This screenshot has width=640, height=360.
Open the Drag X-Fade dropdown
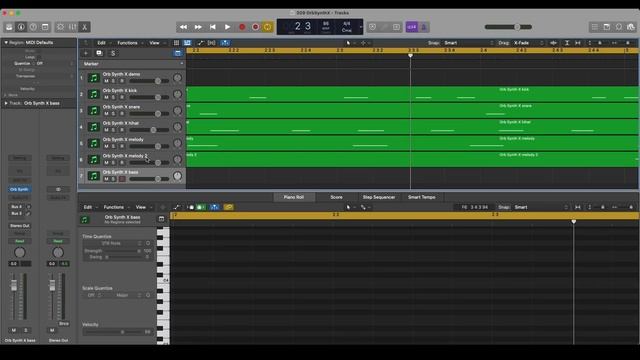point(528,43)
